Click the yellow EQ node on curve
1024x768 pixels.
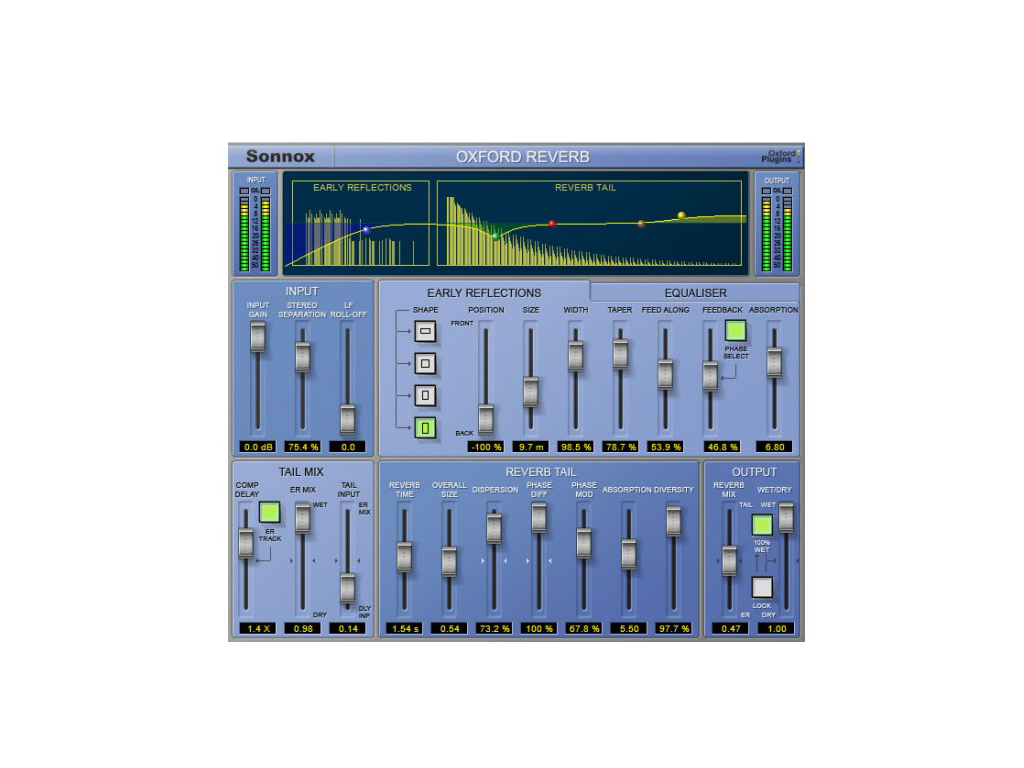click(682, 215)
